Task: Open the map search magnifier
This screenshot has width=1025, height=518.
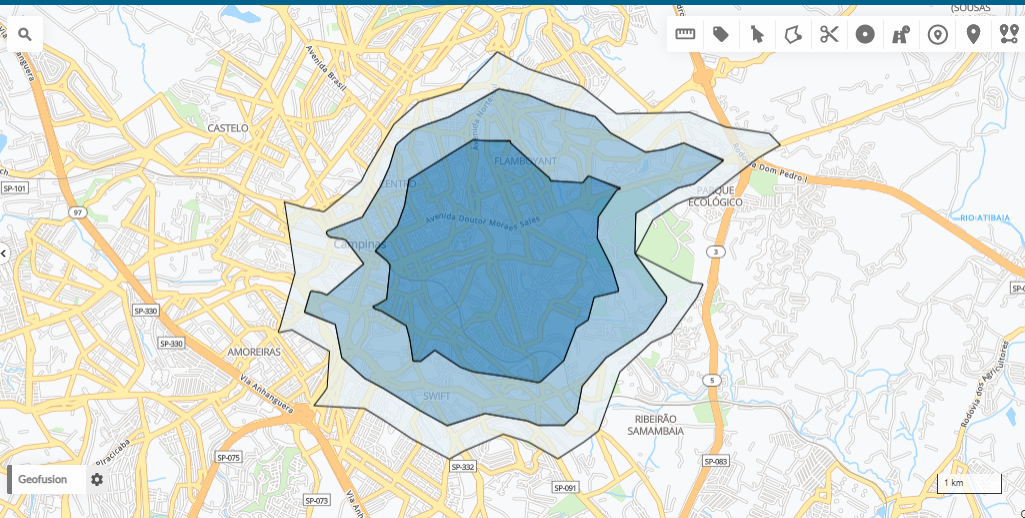Action: (24, 35)
